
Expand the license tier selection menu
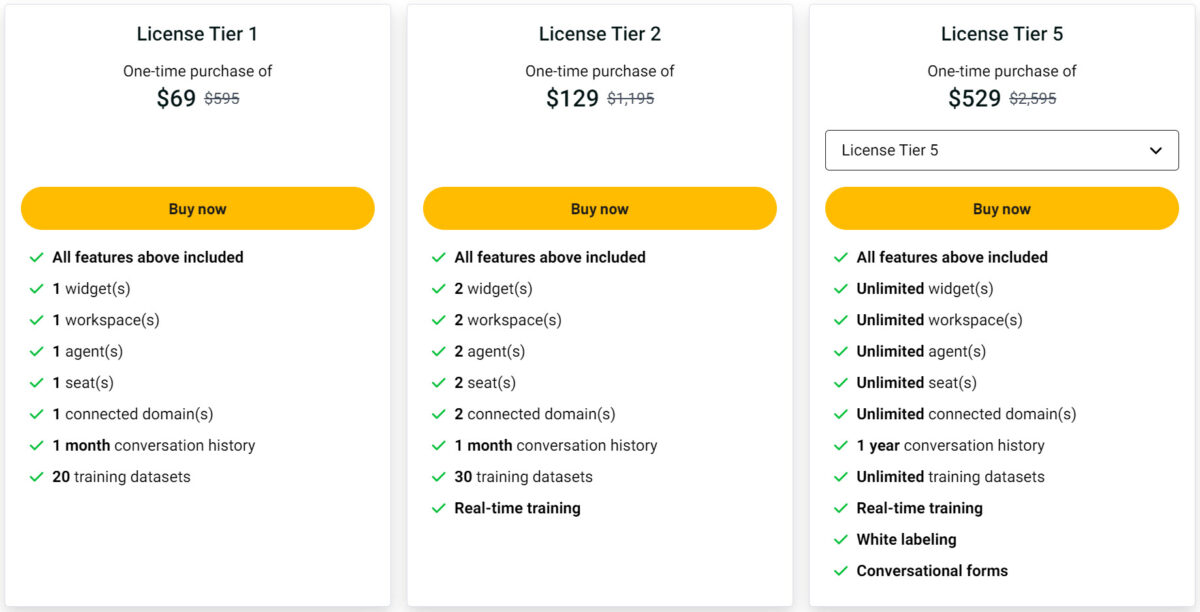pyautogui.click(x=1001, y=150)
